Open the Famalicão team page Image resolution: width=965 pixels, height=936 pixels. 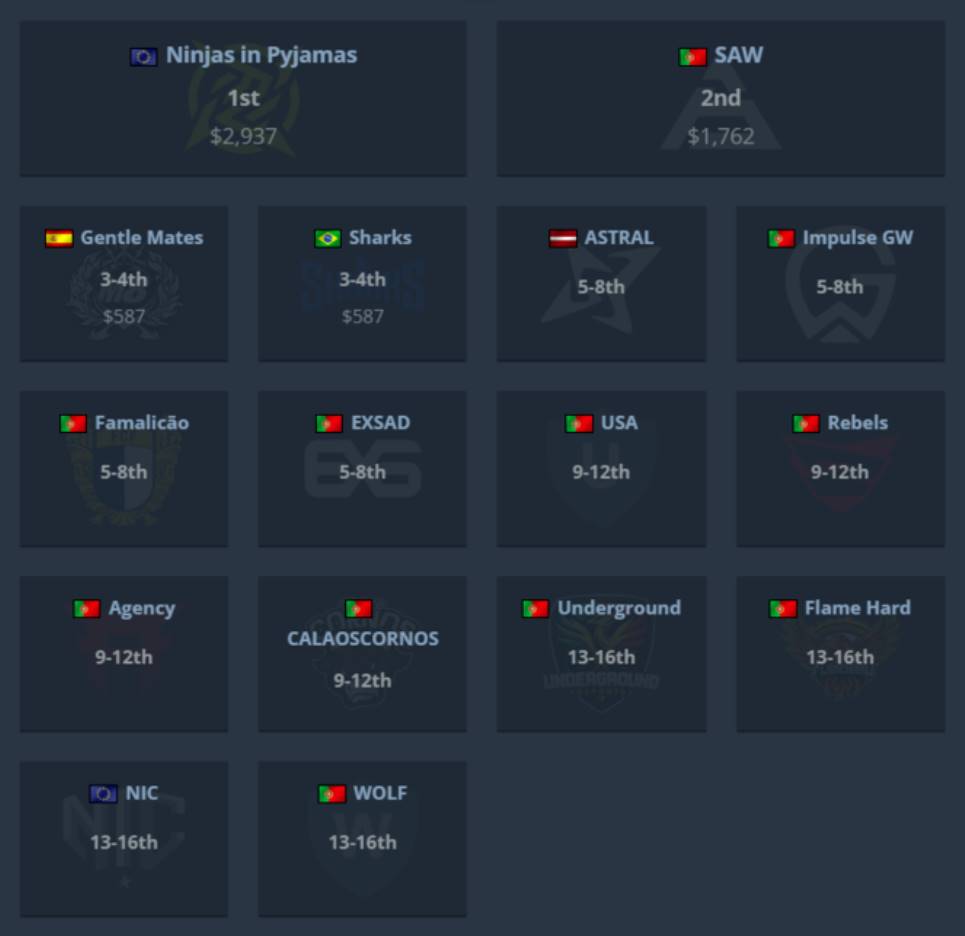(142, 423)
